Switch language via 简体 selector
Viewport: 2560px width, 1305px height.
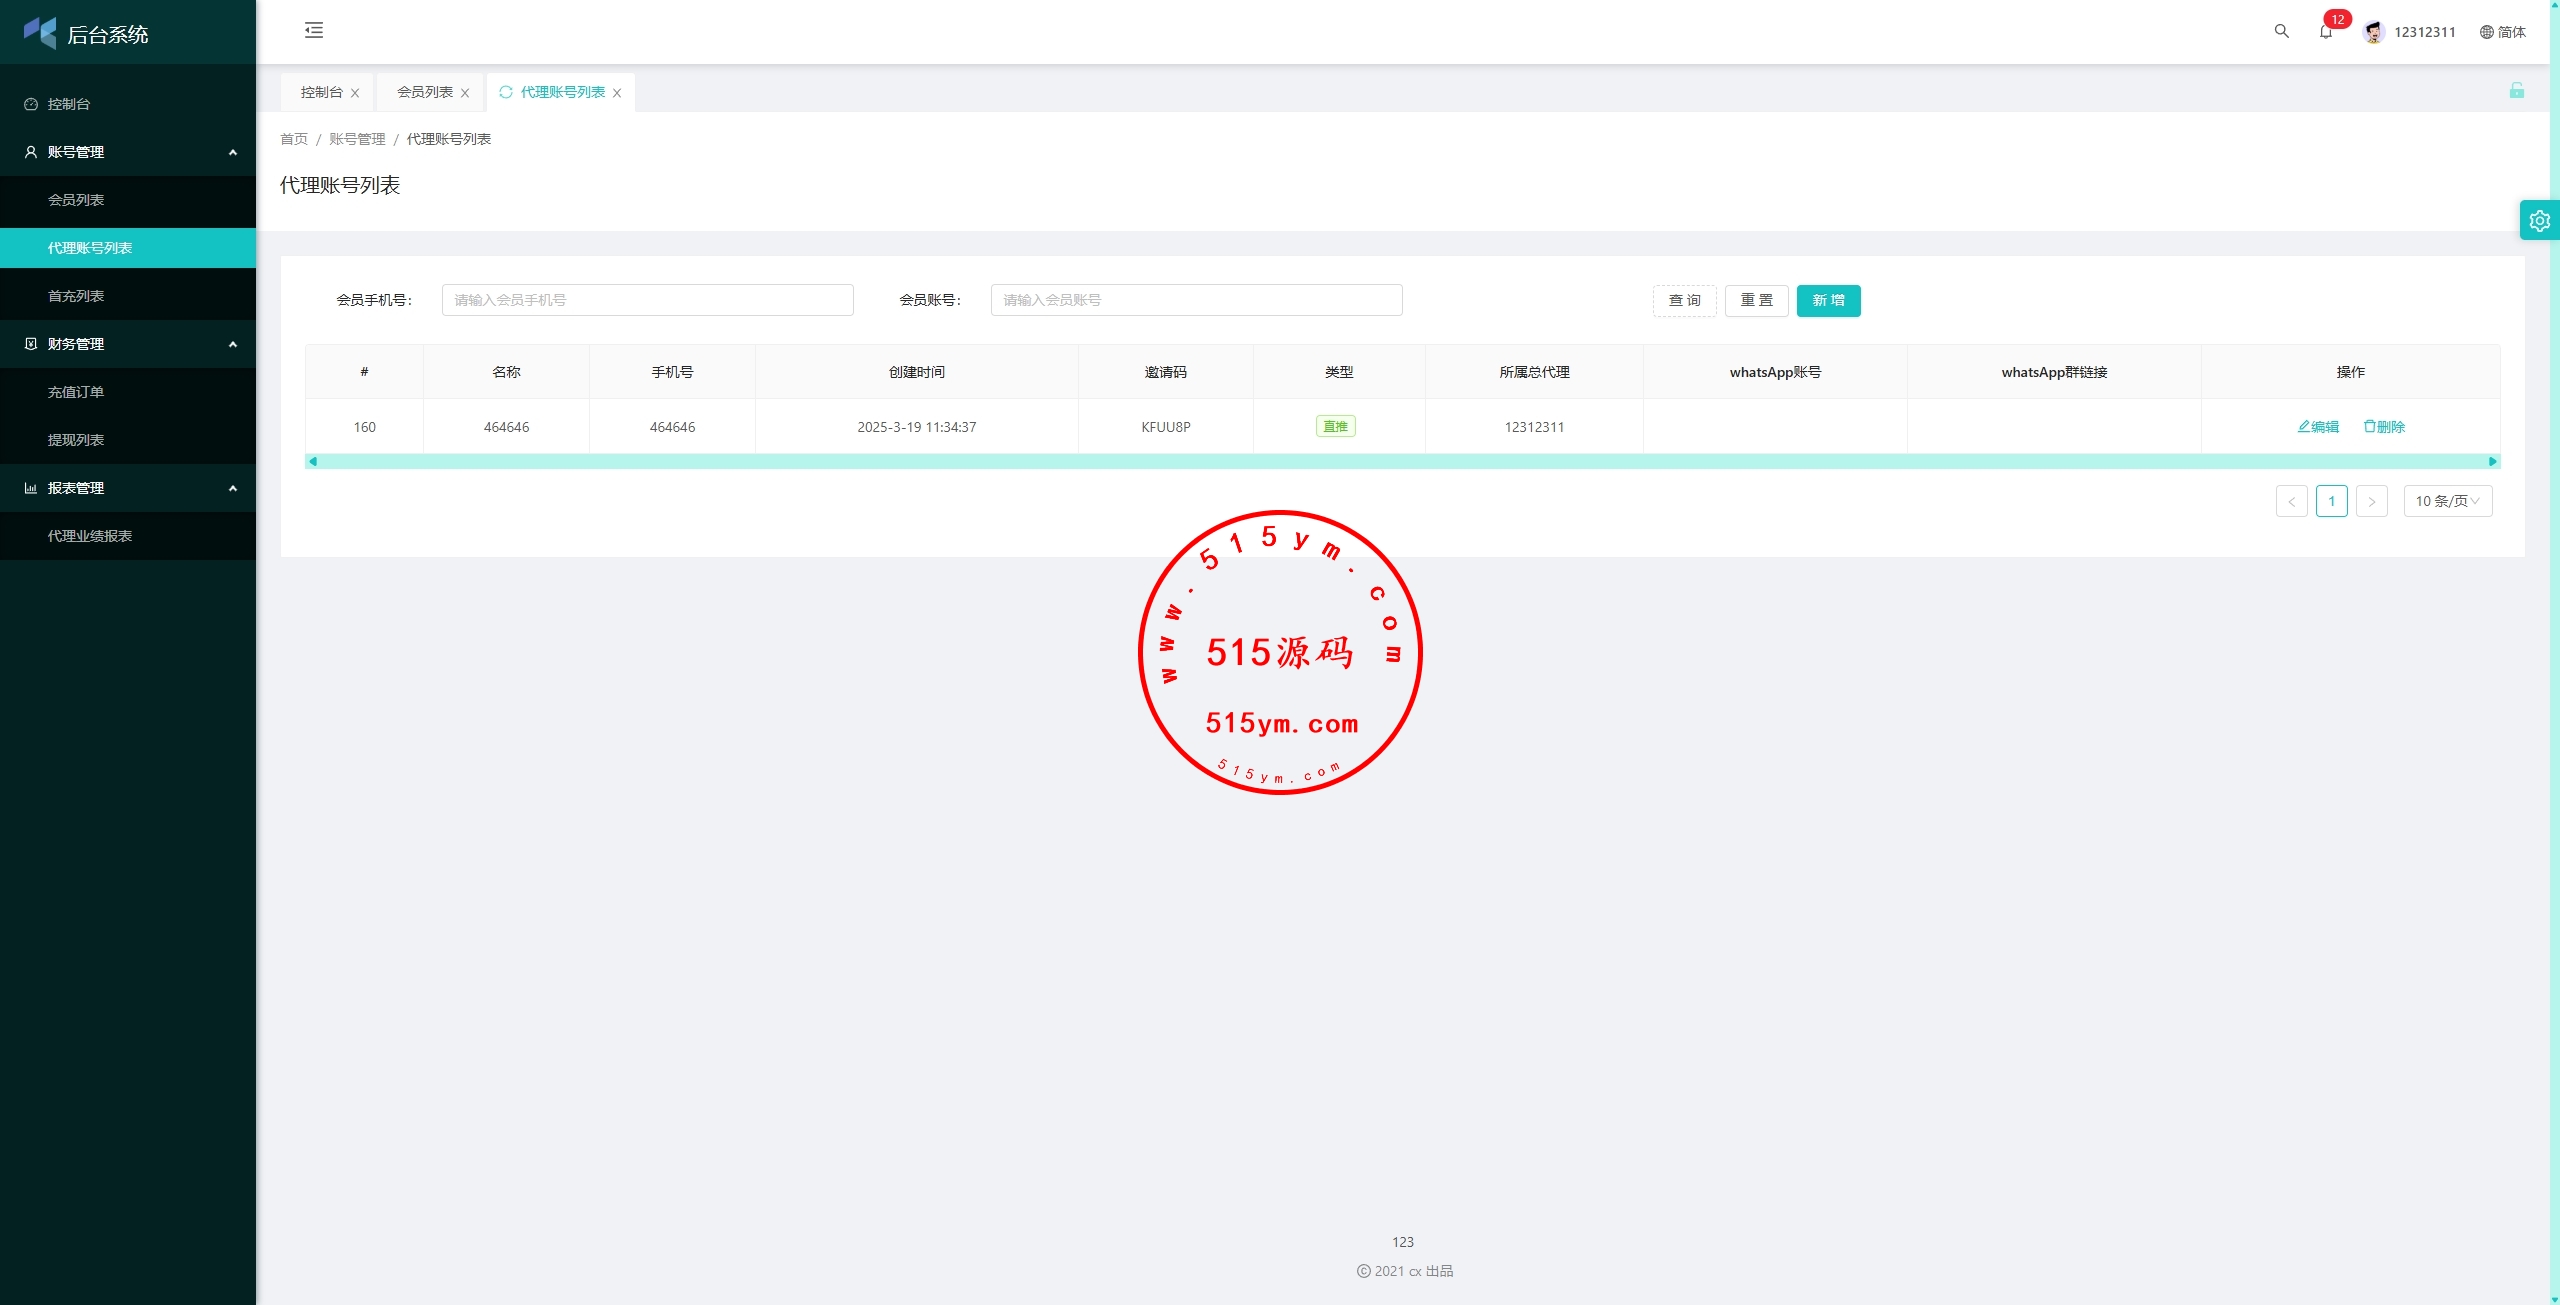[x=2502, y=32]
